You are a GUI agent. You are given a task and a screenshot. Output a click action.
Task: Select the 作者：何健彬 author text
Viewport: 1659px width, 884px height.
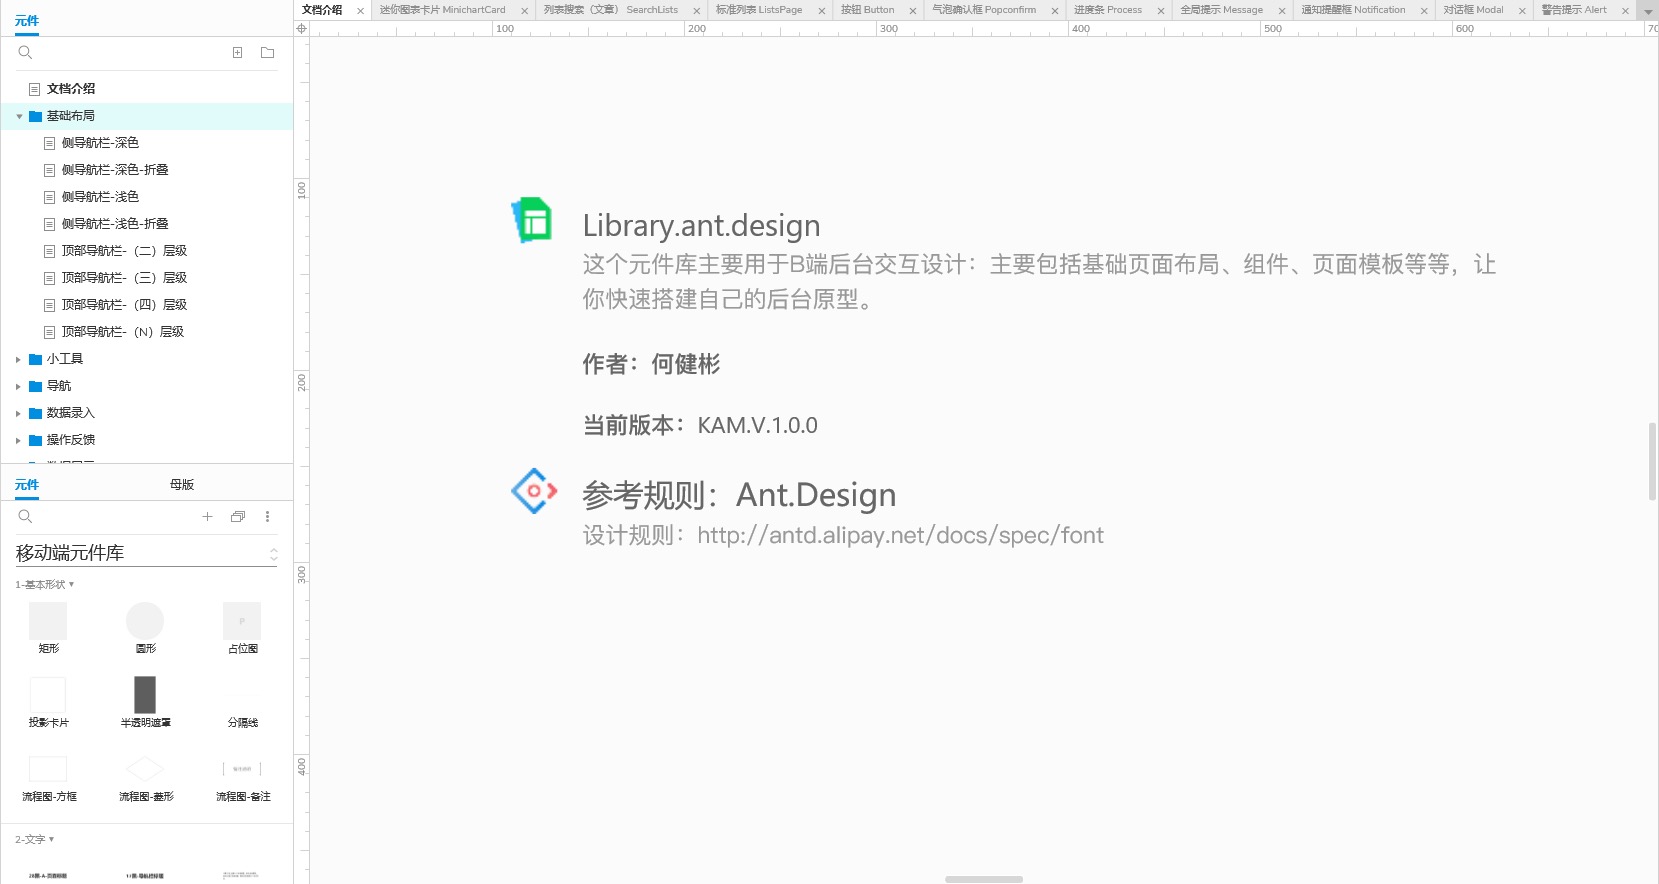651,364
